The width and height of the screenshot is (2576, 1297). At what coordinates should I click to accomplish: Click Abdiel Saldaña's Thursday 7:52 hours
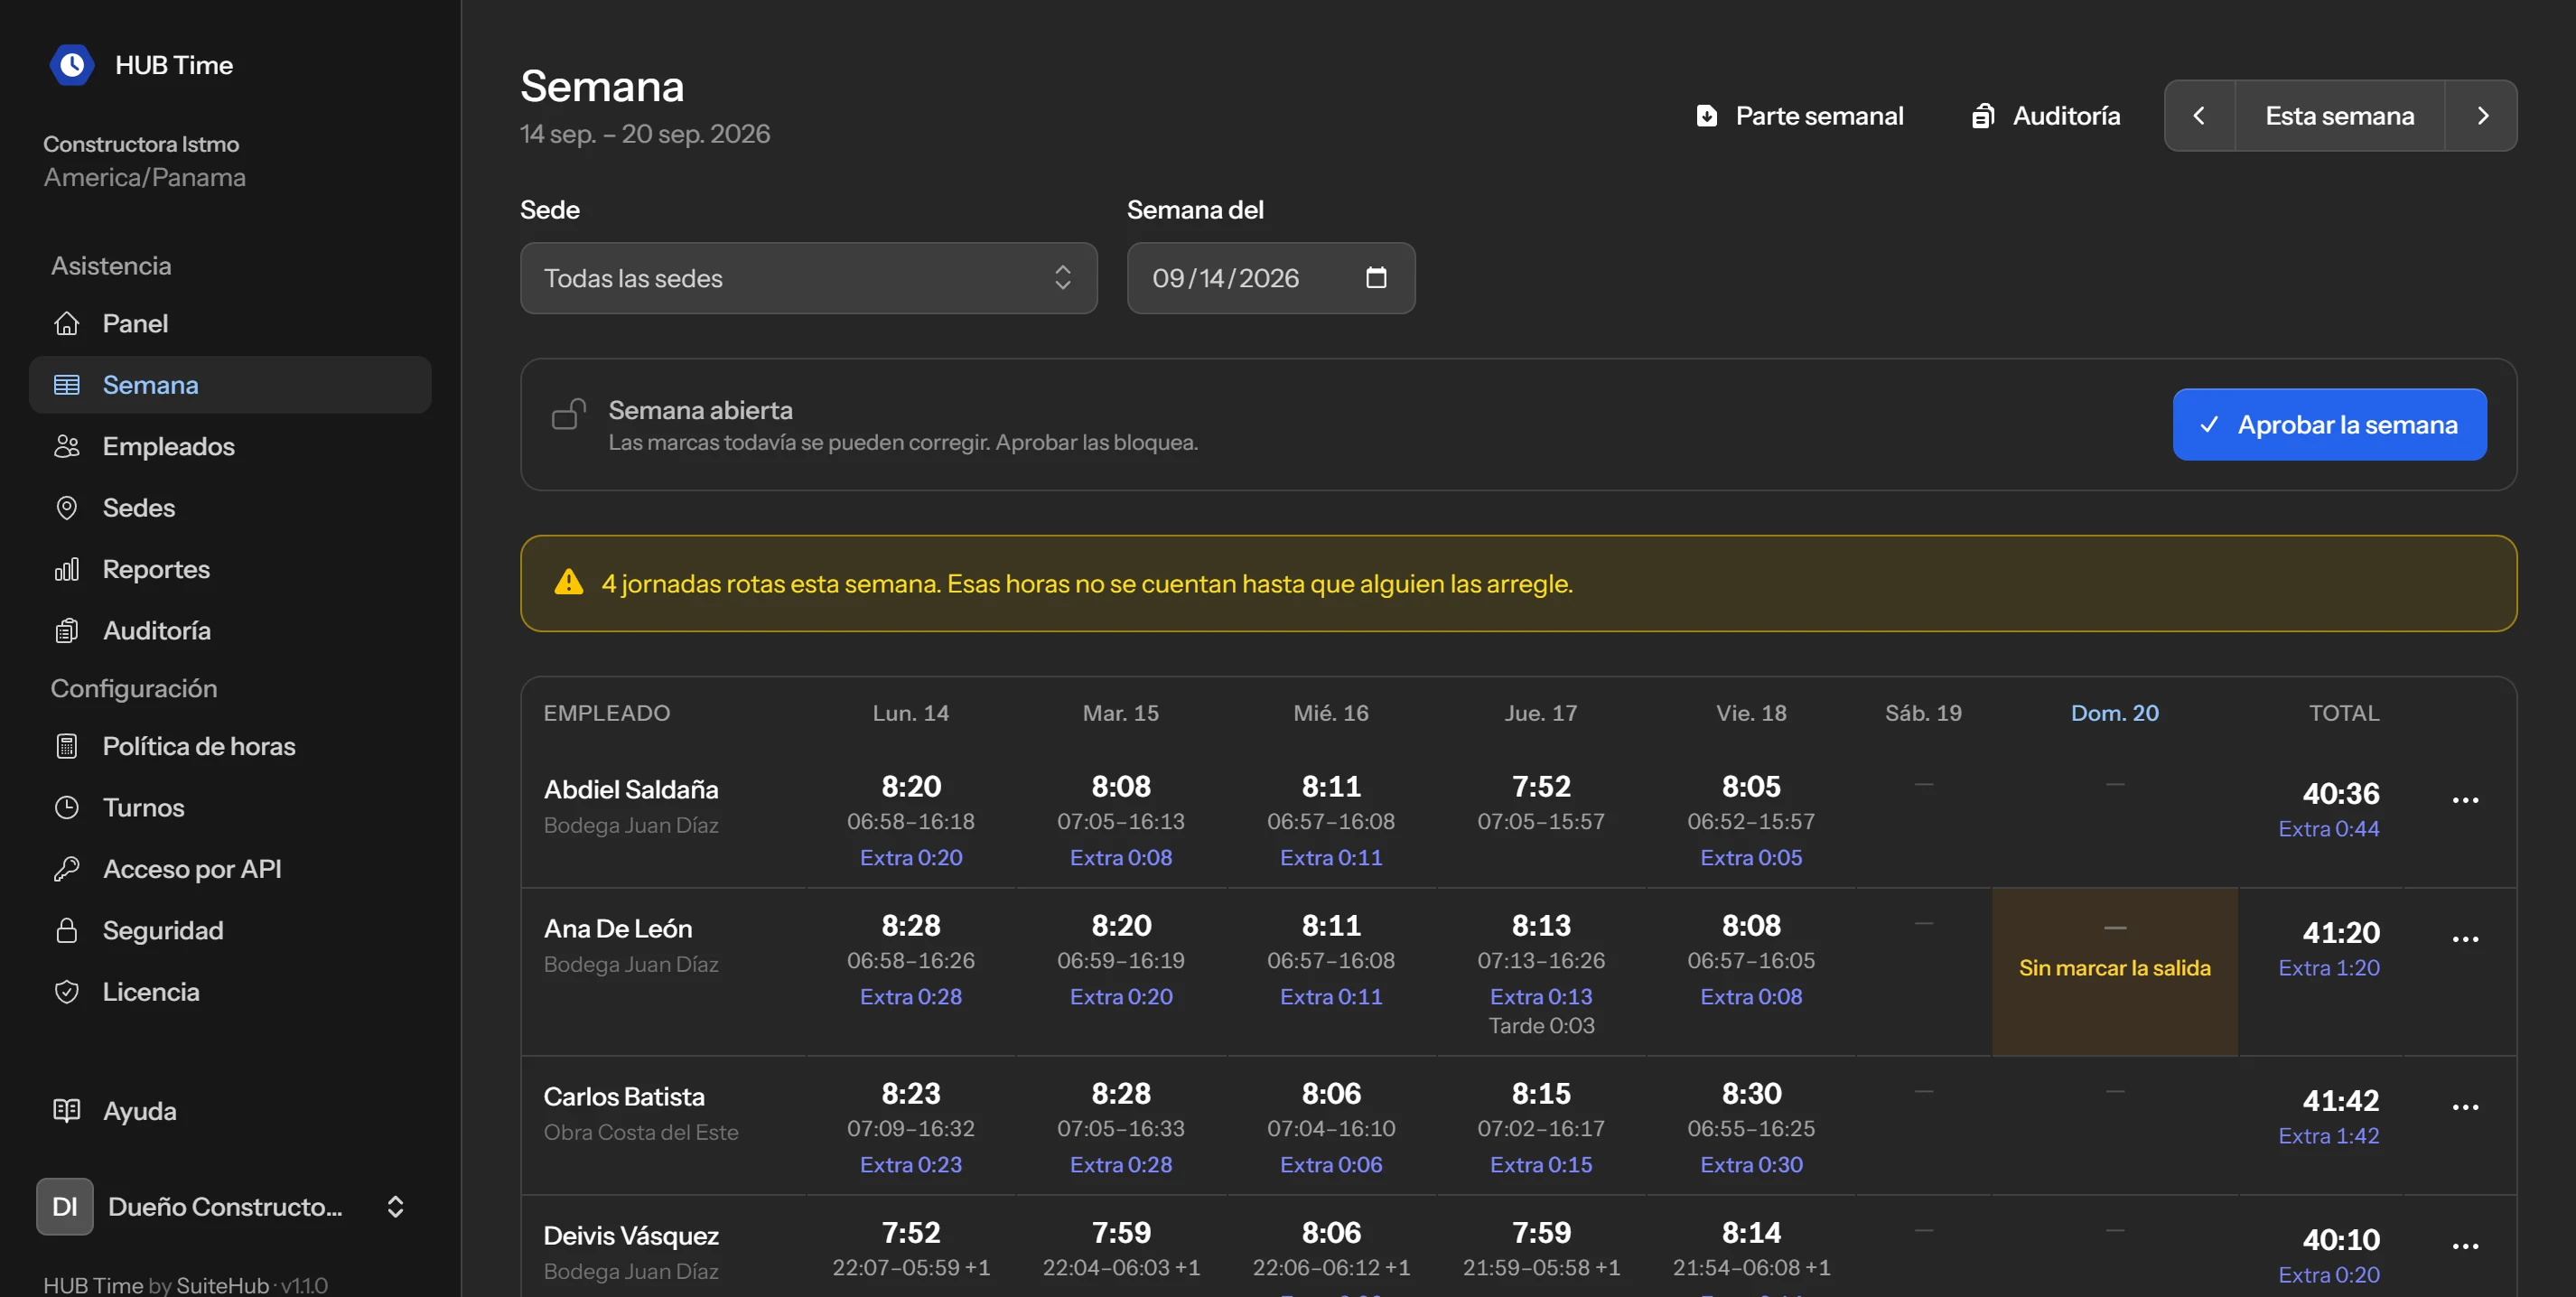click(x=1540, y=787)
